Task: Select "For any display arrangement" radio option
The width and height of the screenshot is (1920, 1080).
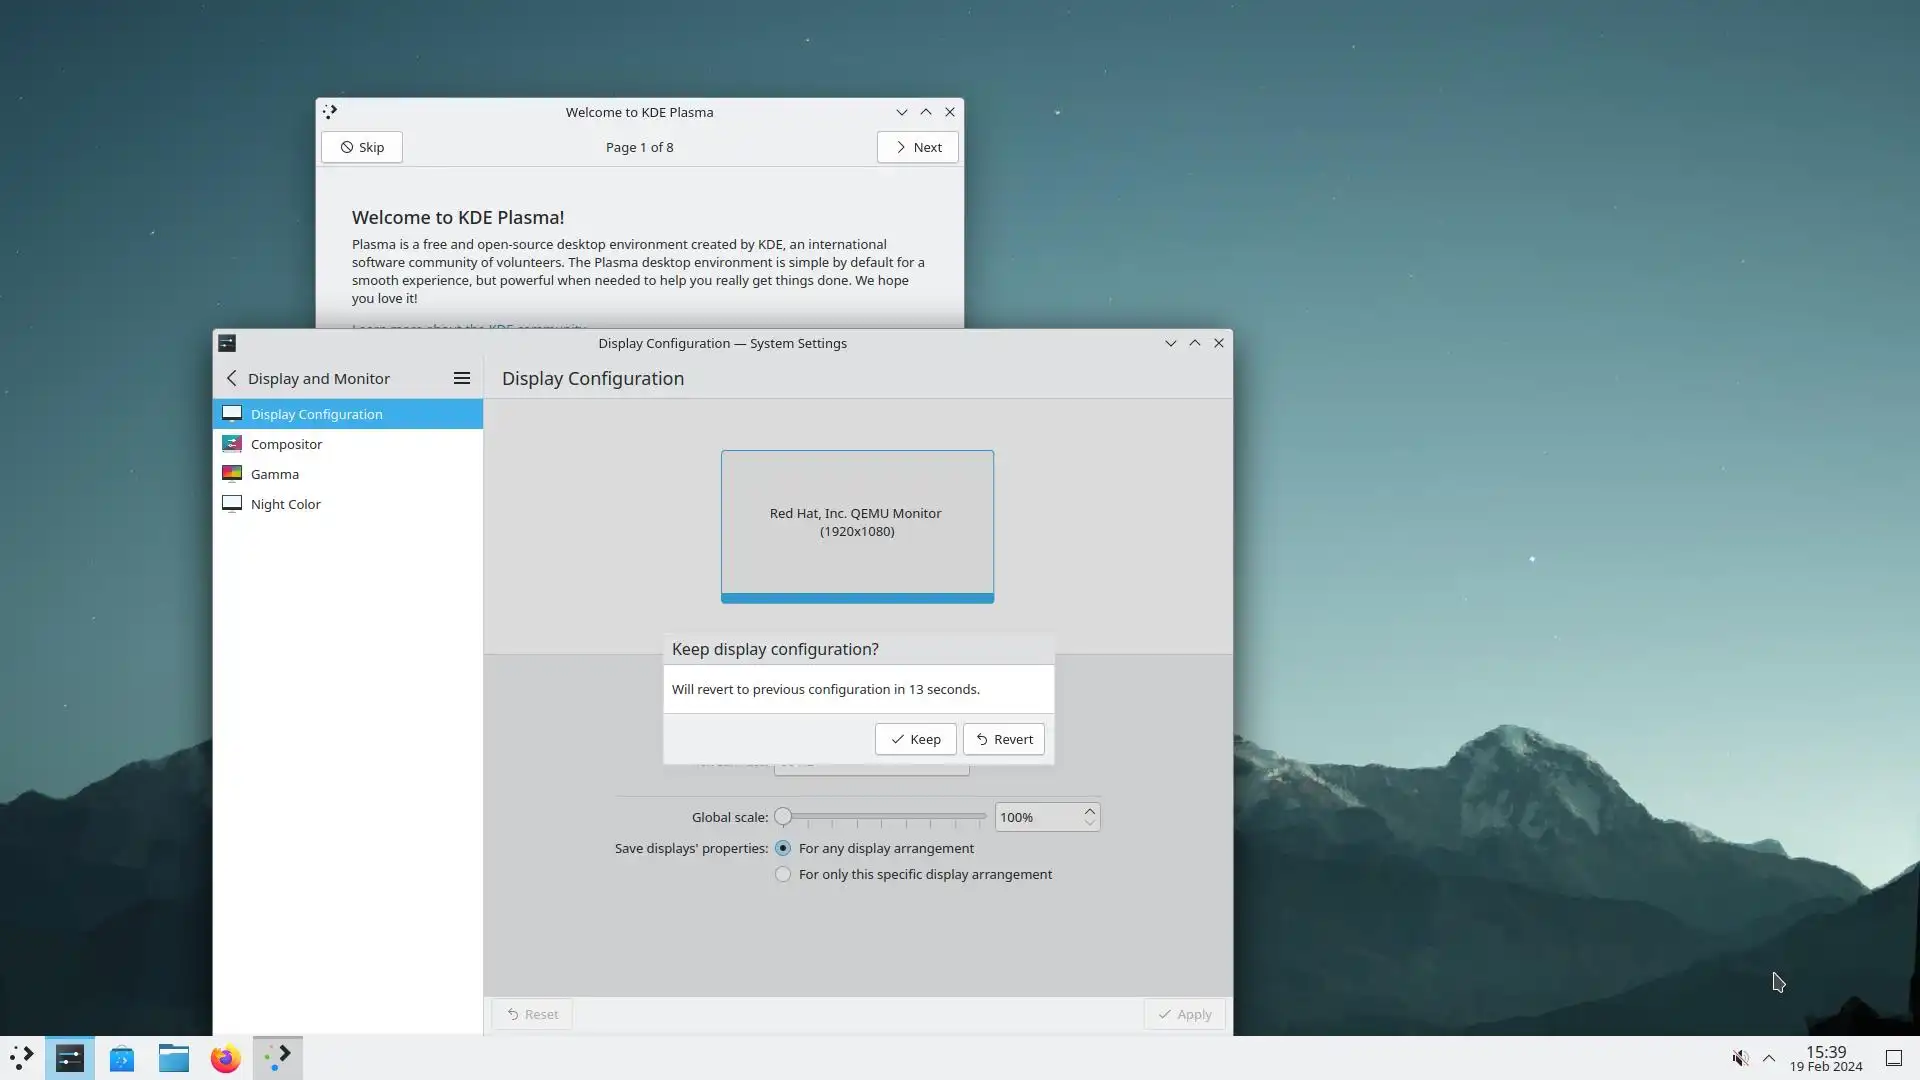Action: [x=783, y=848]
